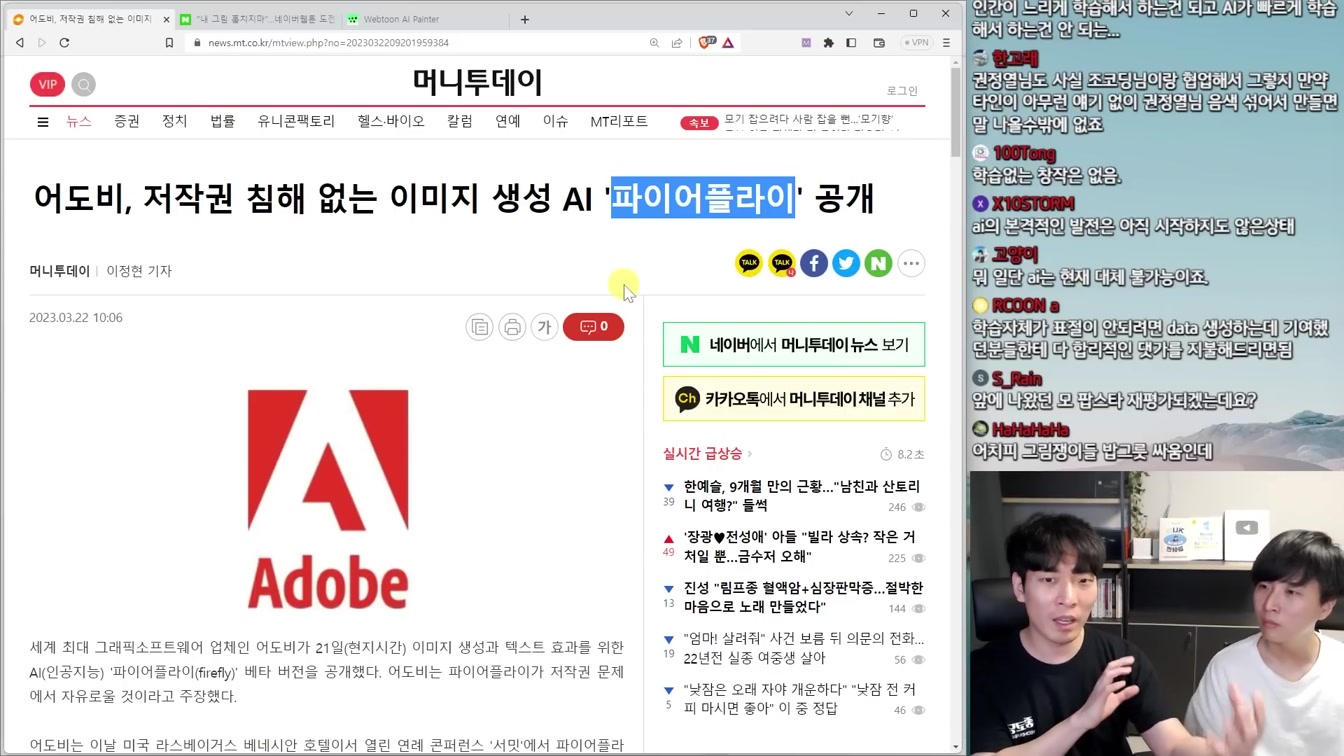The height and width of the screenshot is (756, 1344).
Task: Select the MT리포트 menu item
Action: (619, 121)
